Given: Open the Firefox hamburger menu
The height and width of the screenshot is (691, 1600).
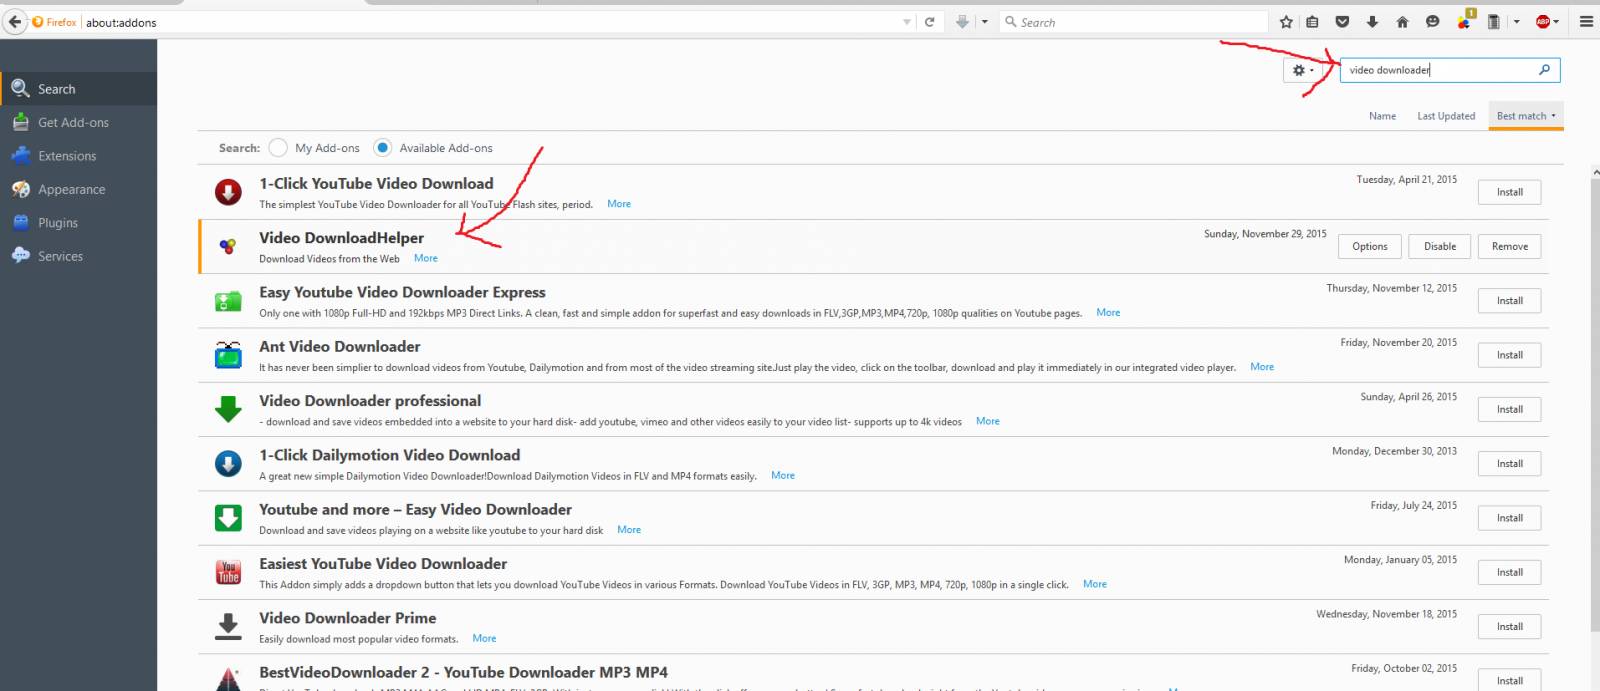Looking at the screenshot, I should click(1585, 22).
